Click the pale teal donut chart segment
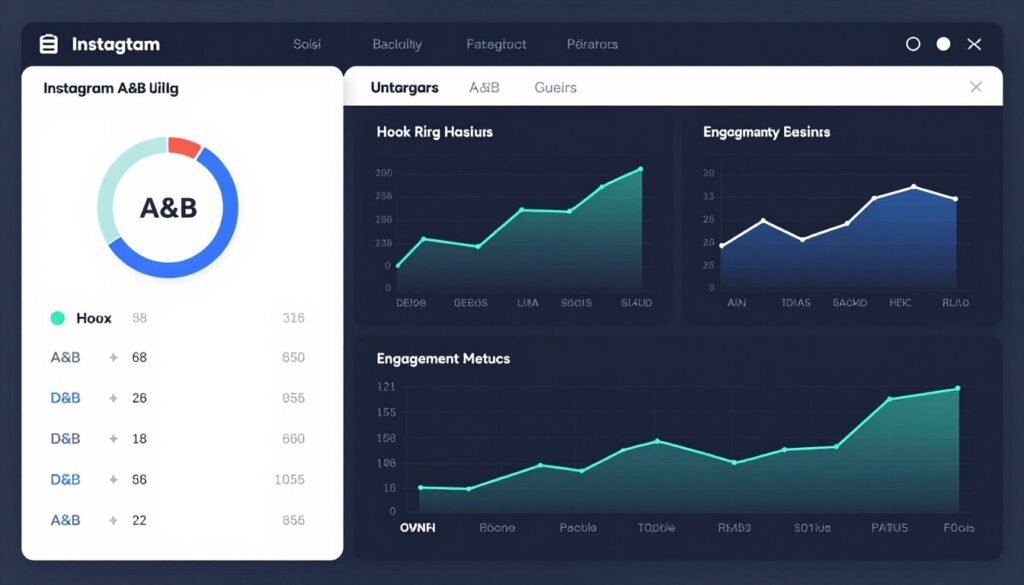 [x=116, y=183]
